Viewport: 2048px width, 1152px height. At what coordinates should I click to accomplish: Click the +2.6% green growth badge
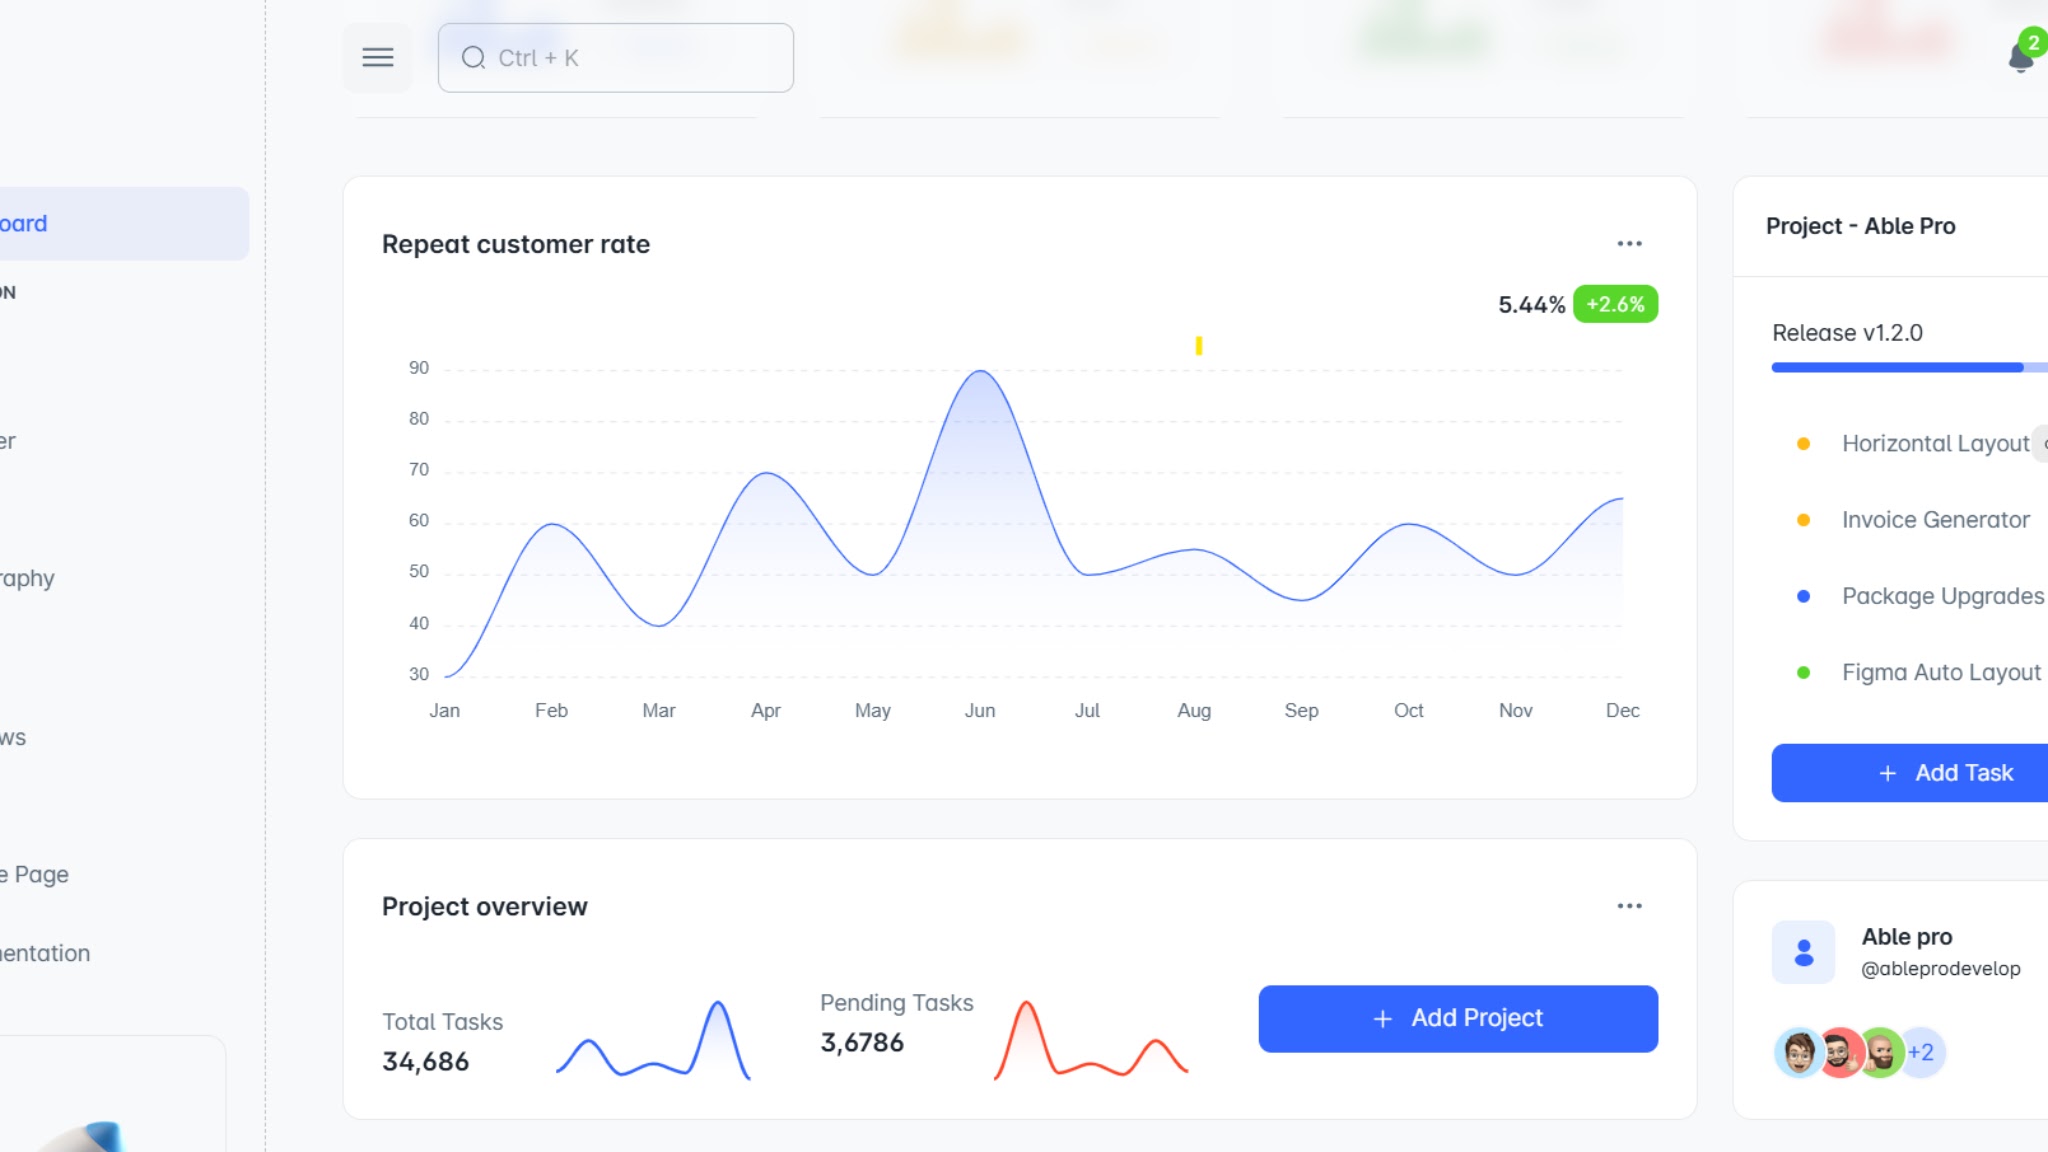click(x=1615, y=304)
